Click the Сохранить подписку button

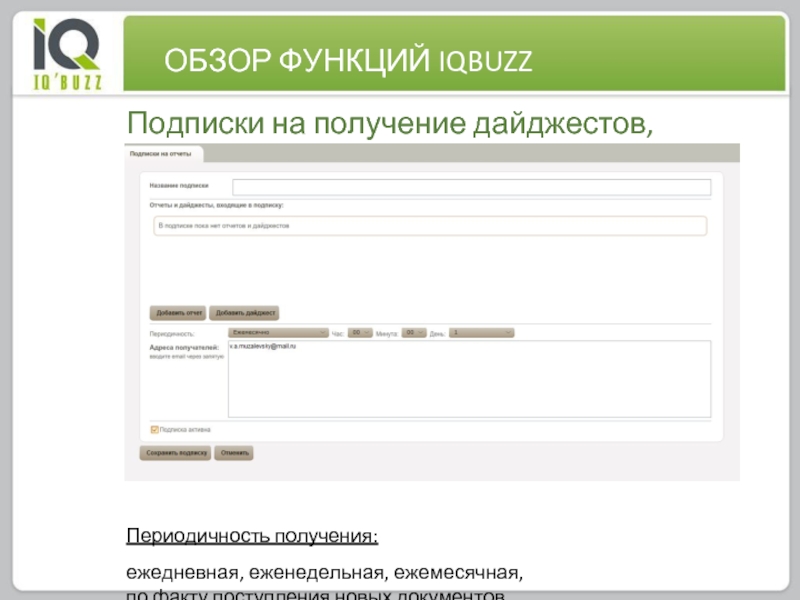[x=176, y=453]
